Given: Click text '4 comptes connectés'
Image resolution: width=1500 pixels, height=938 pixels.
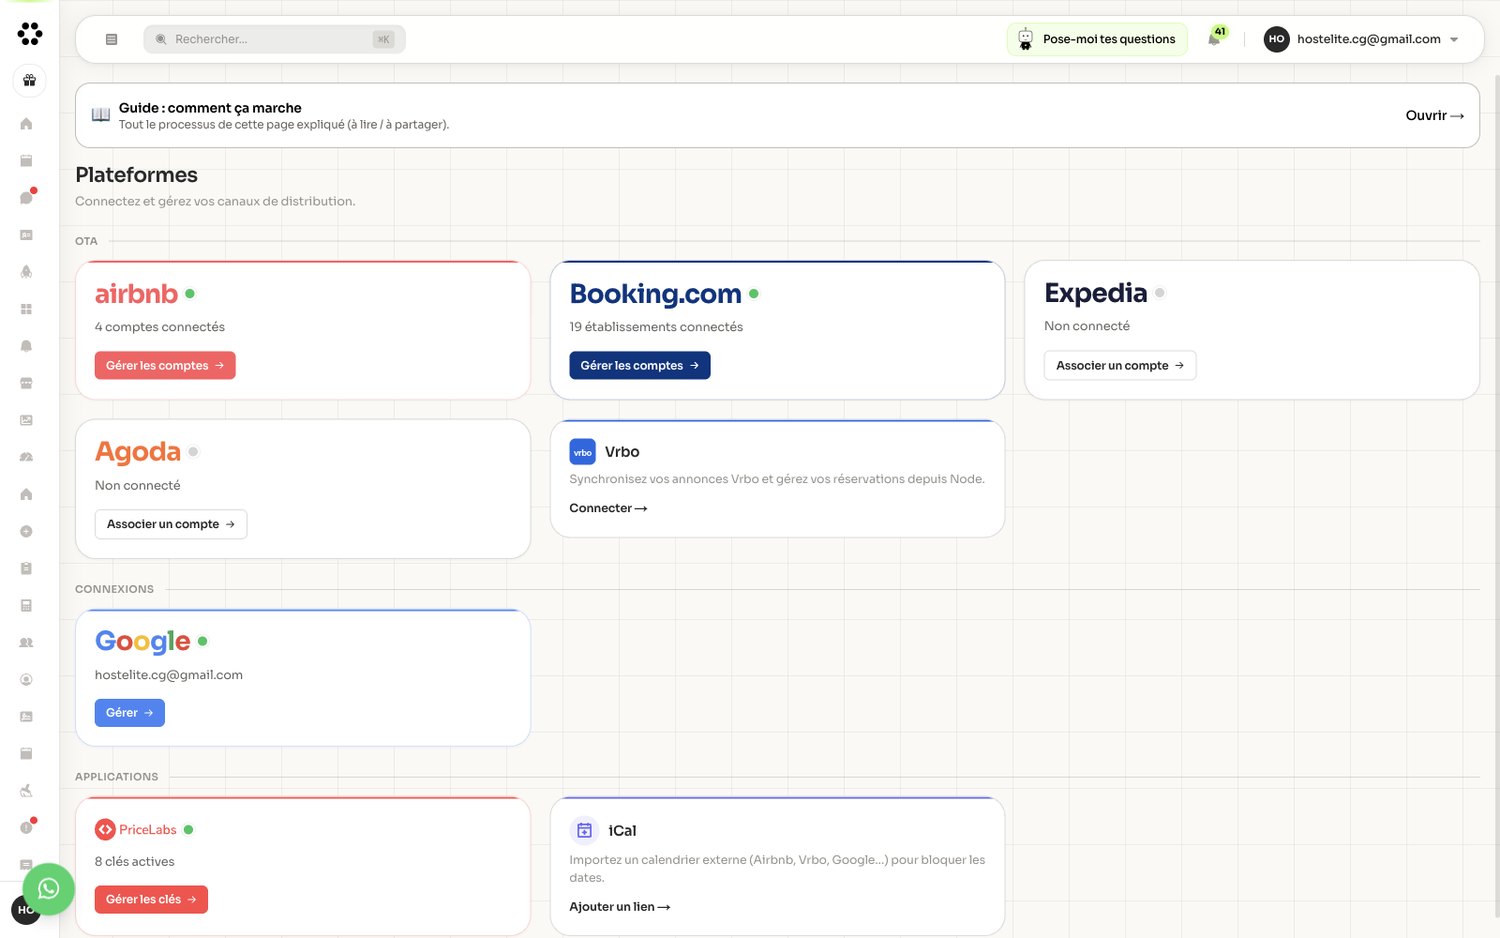Looking at the screenshot, I should click(x=160, y=327).
